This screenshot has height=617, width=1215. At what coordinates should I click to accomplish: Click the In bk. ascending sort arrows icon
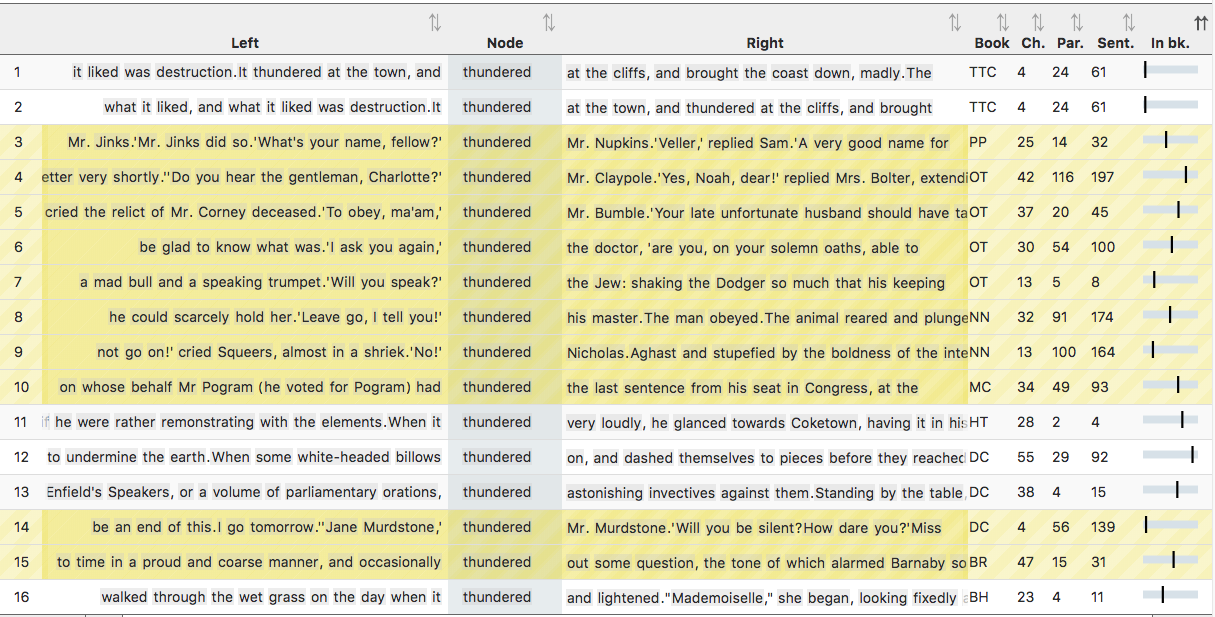pos(1201,23)
